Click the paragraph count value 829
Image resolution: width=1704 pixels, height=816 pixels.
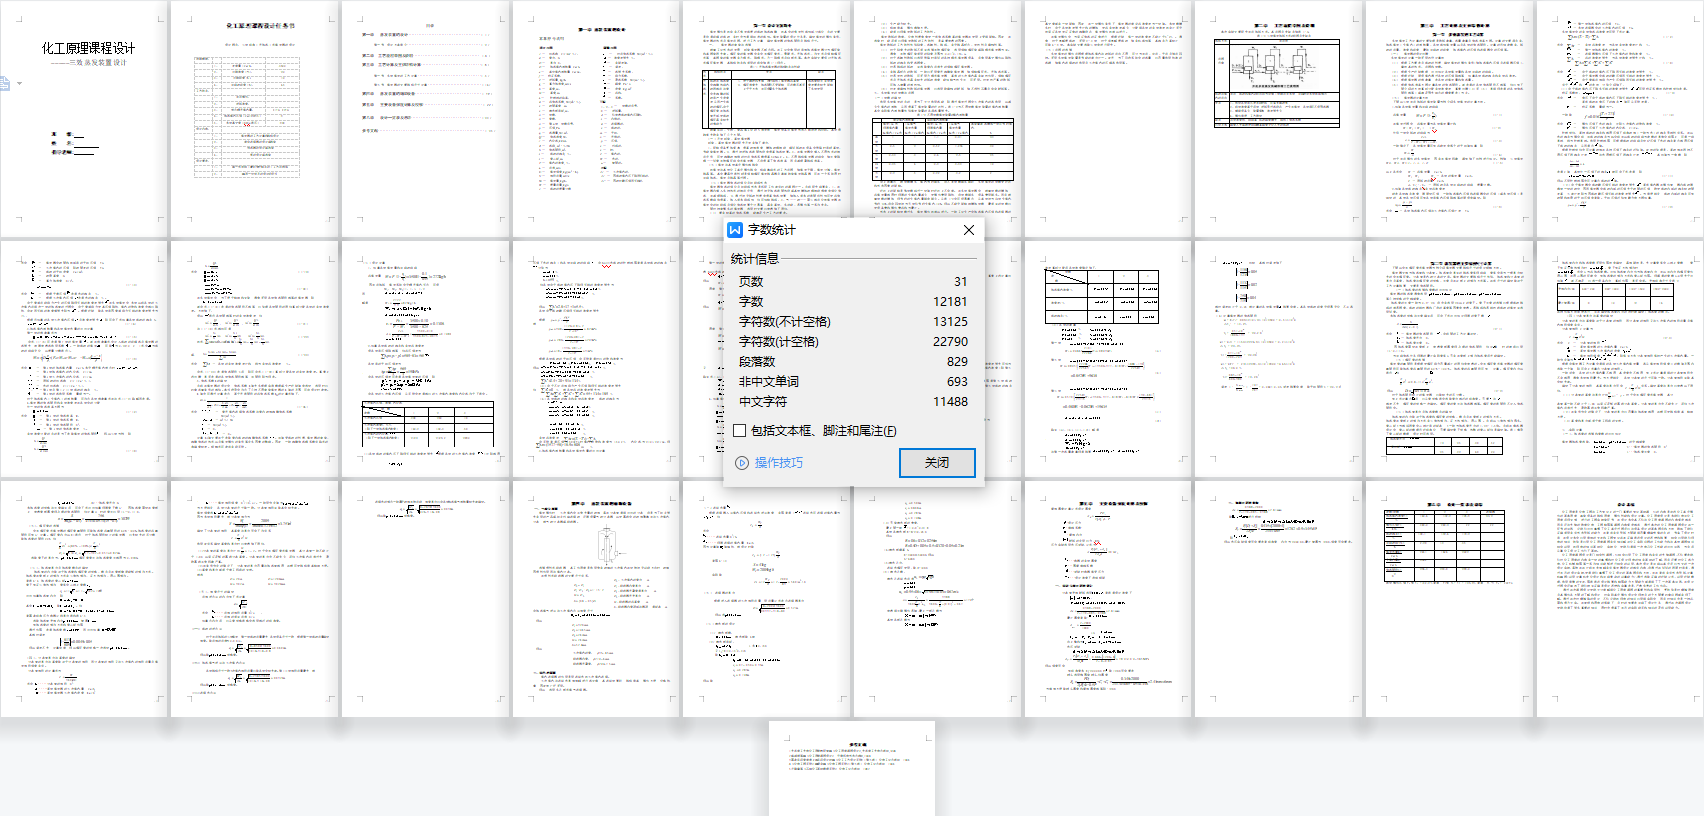957,362
